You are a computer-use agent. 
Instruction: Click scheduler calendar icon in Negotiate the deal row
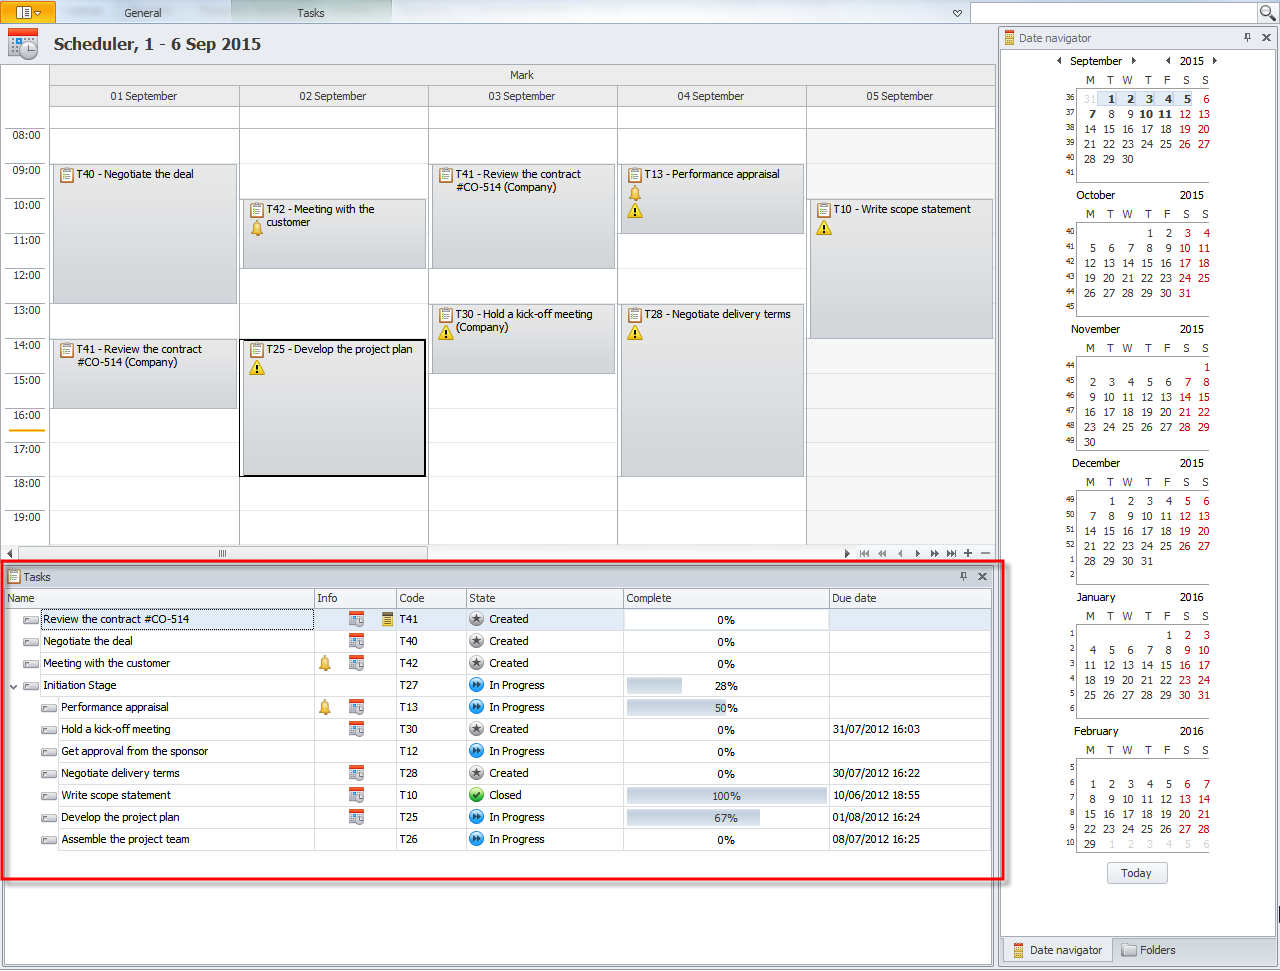coord(356,642)
